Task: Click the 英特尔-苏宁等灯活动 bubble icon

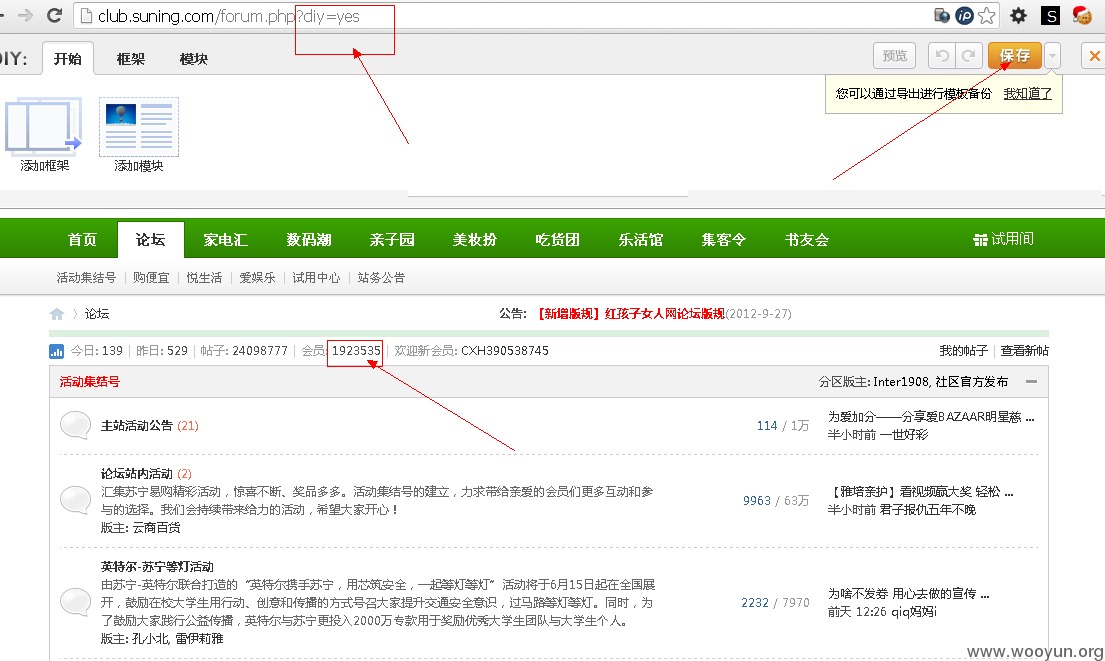Action: 75,602
